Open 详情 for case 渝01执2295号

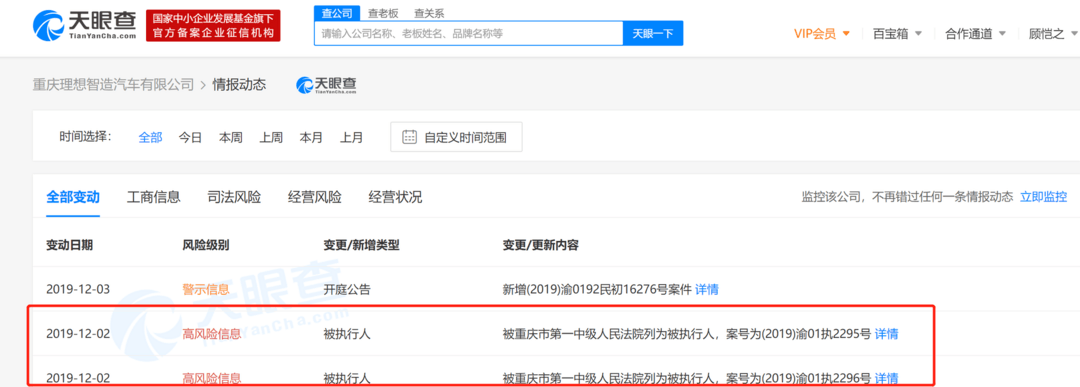886,334
